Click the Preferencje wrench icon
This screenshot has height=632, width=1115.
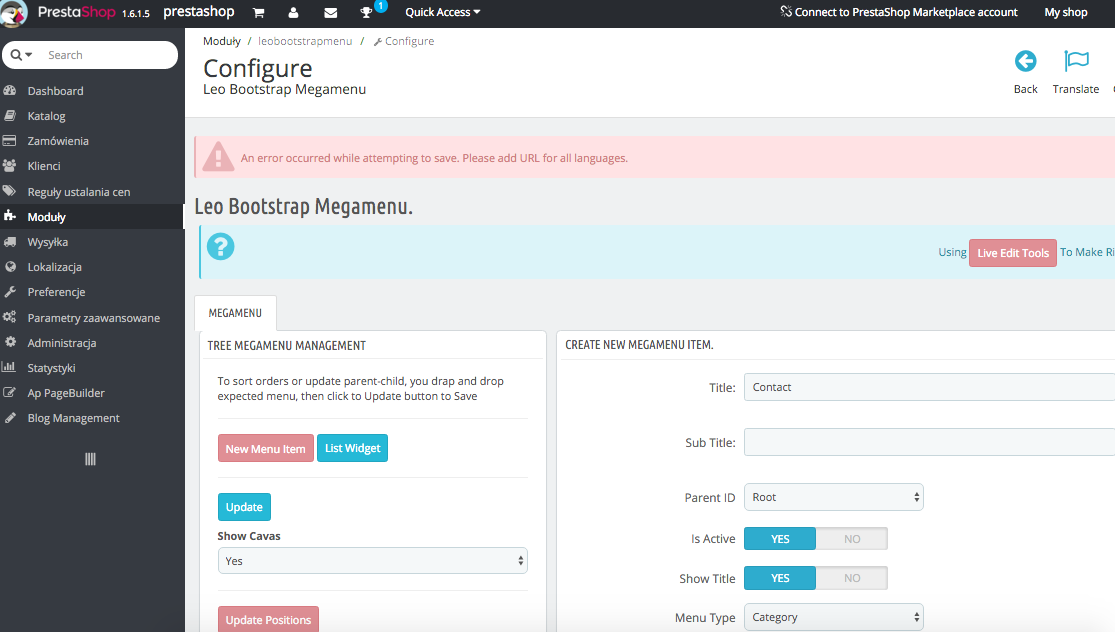(10, 291)
